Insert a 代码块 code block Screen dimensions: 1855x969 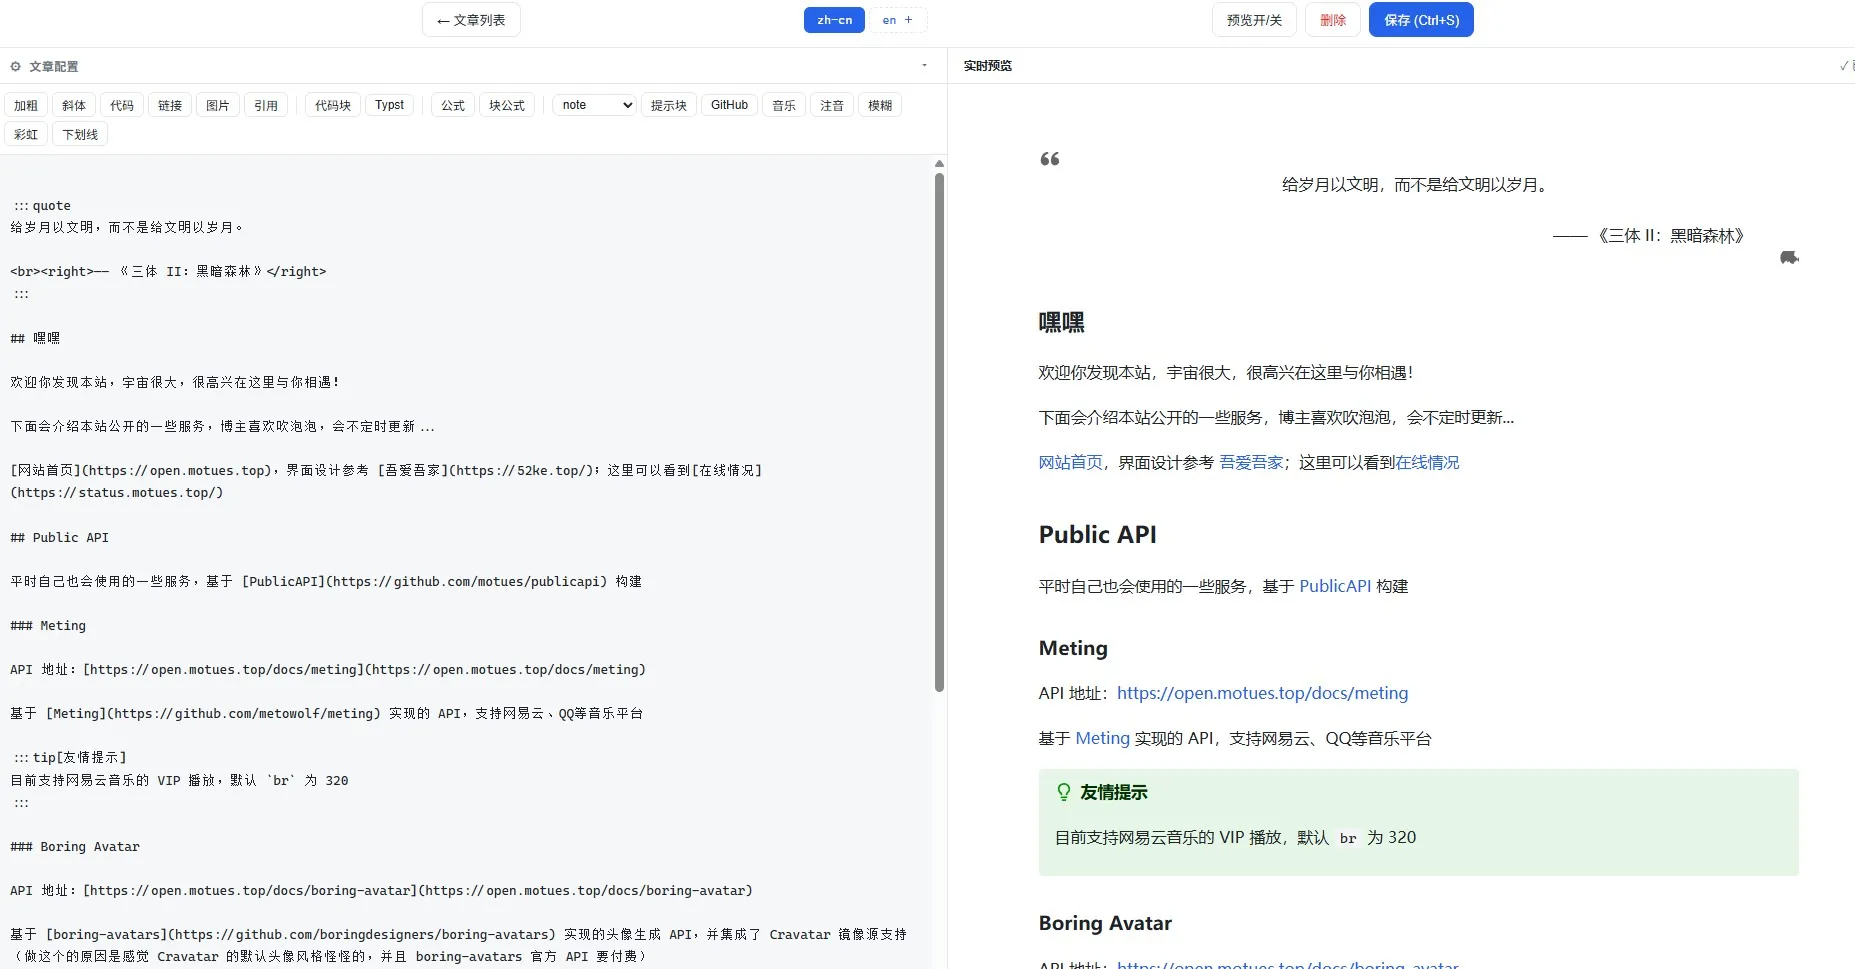coord(333,105)
